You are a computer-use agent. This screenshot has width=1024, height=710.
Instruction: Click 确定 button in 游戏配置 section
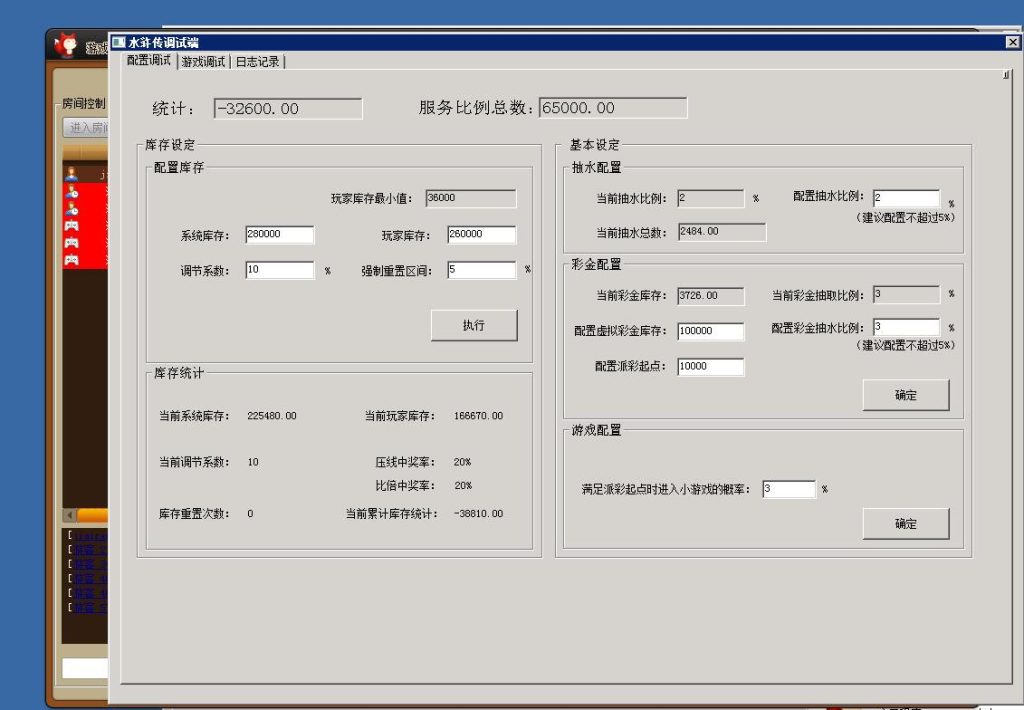tap(905, 524)
